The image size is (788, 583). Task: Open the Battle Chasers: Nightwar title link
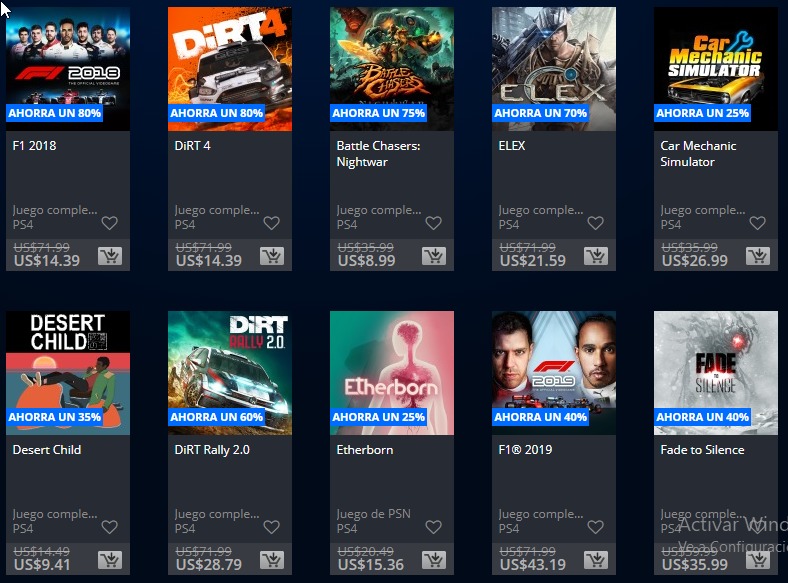click(x=378, y=154)
